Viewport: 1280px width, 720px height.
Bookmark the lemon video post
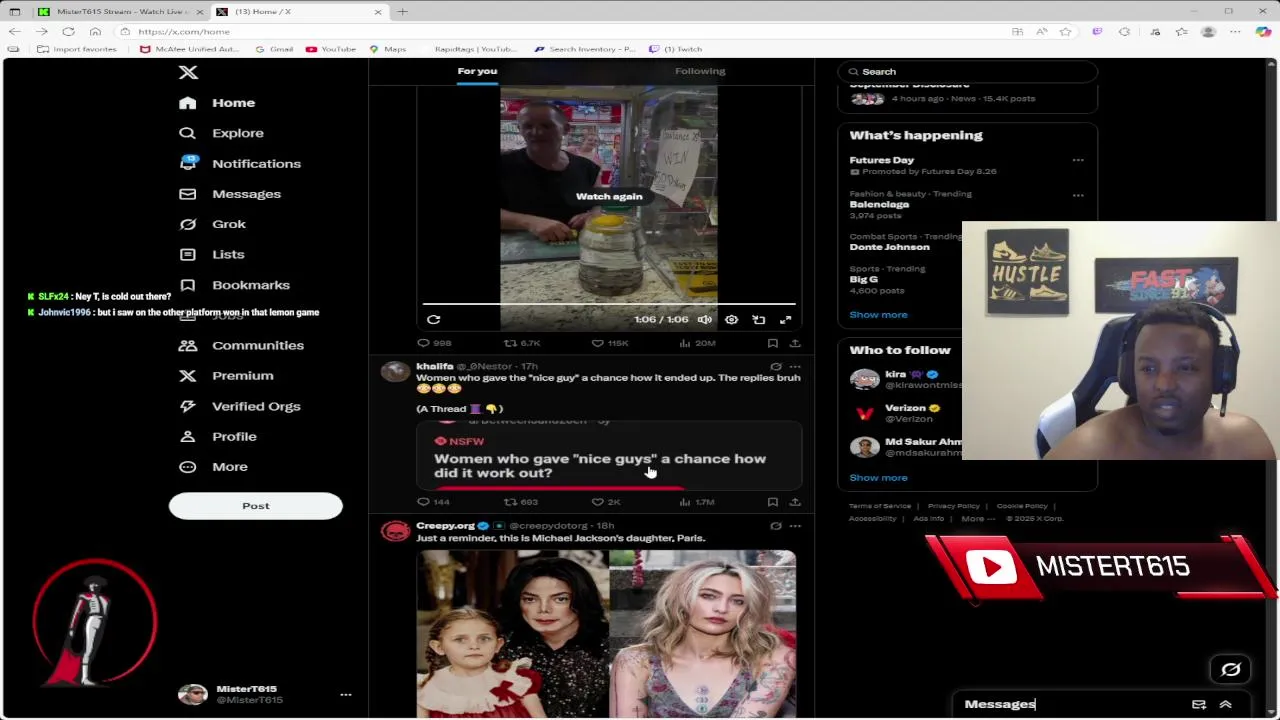[772, 343]
